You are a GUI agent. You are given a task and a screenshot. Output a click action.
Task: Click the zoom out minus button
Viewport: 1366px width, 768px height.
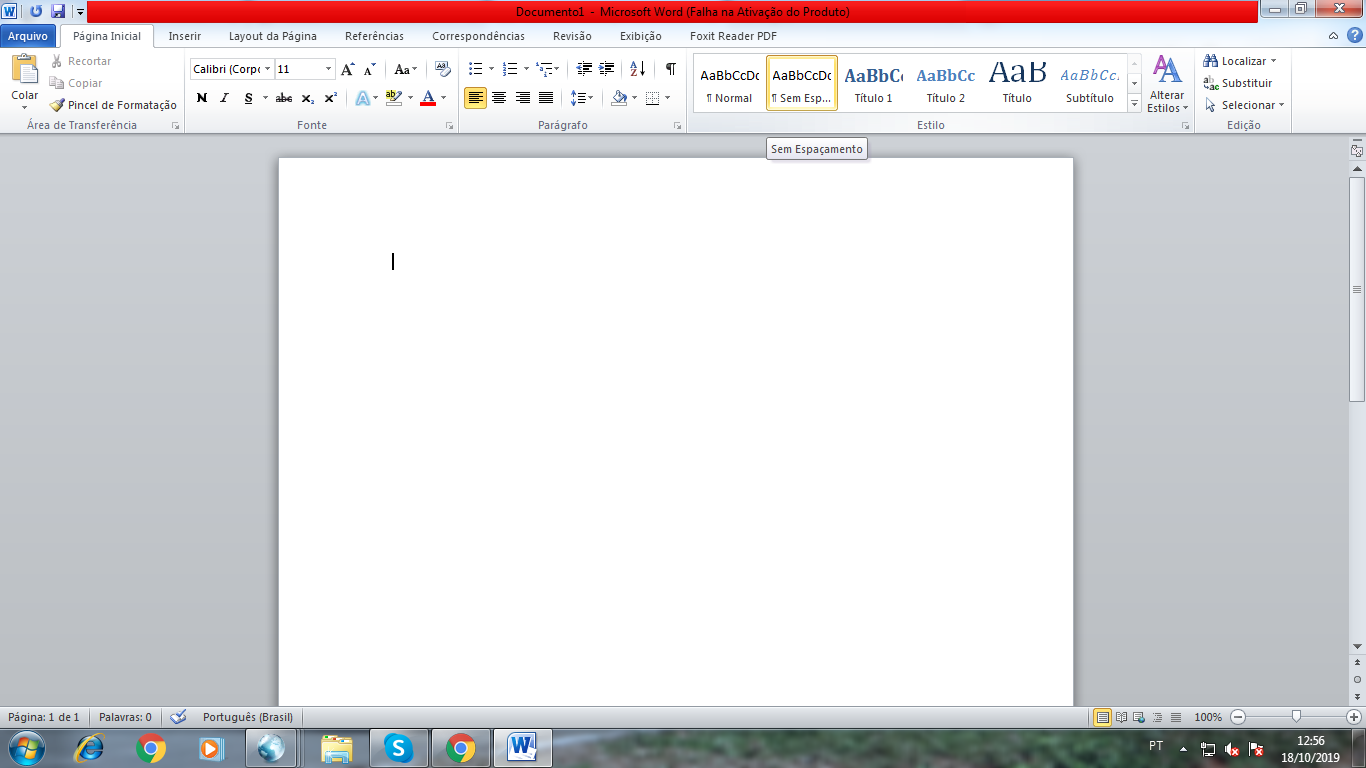click(x=1238, y=717)
